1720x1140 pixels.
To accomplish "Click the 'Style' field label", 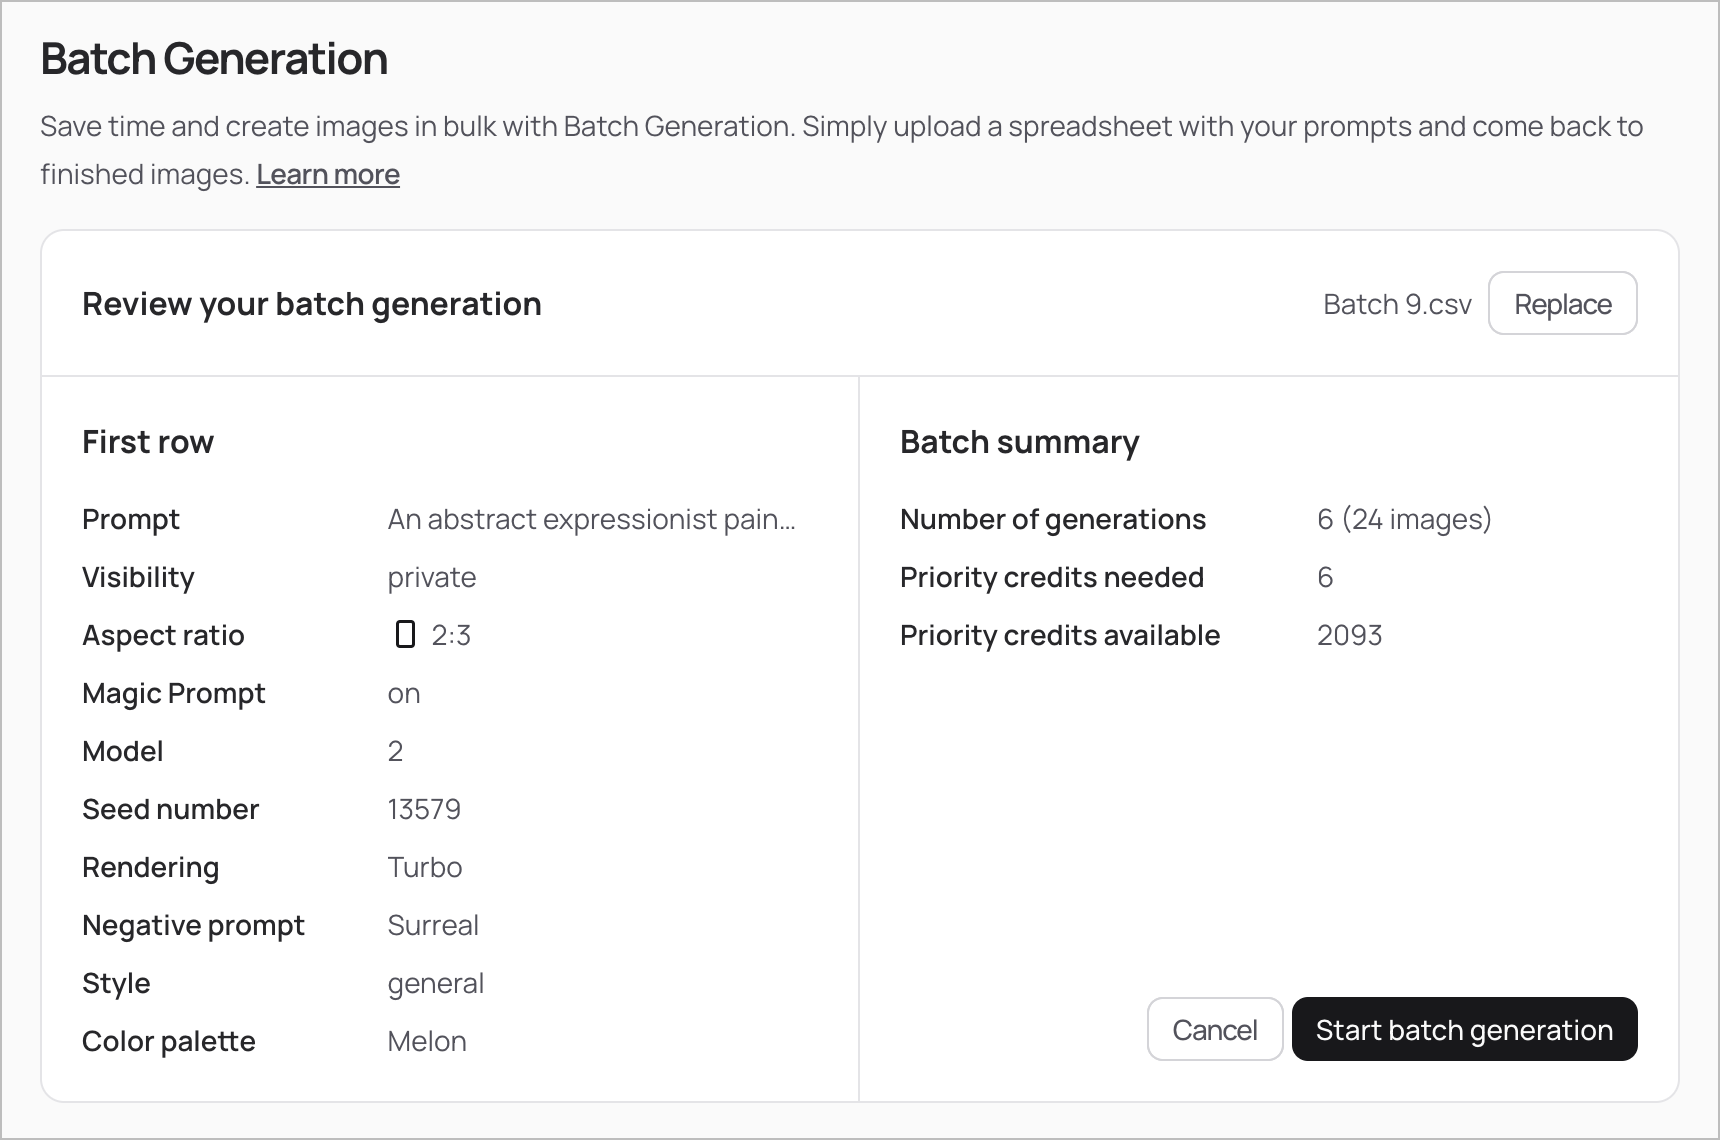I will click(116, 984).
